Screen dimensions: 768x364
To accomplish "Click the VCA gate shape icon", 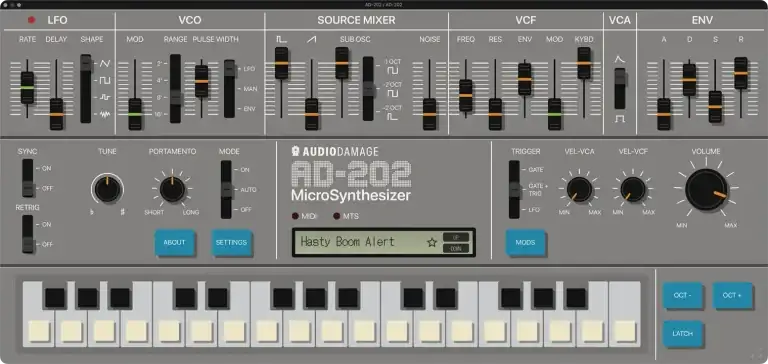I will point(620,119).
